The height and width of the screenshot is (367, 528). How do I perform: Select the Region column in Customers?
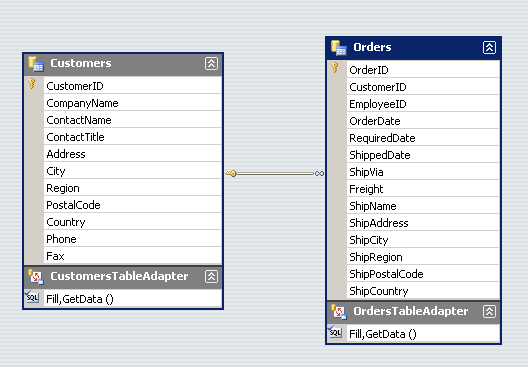pyautogui.click(x=133, y=188)
